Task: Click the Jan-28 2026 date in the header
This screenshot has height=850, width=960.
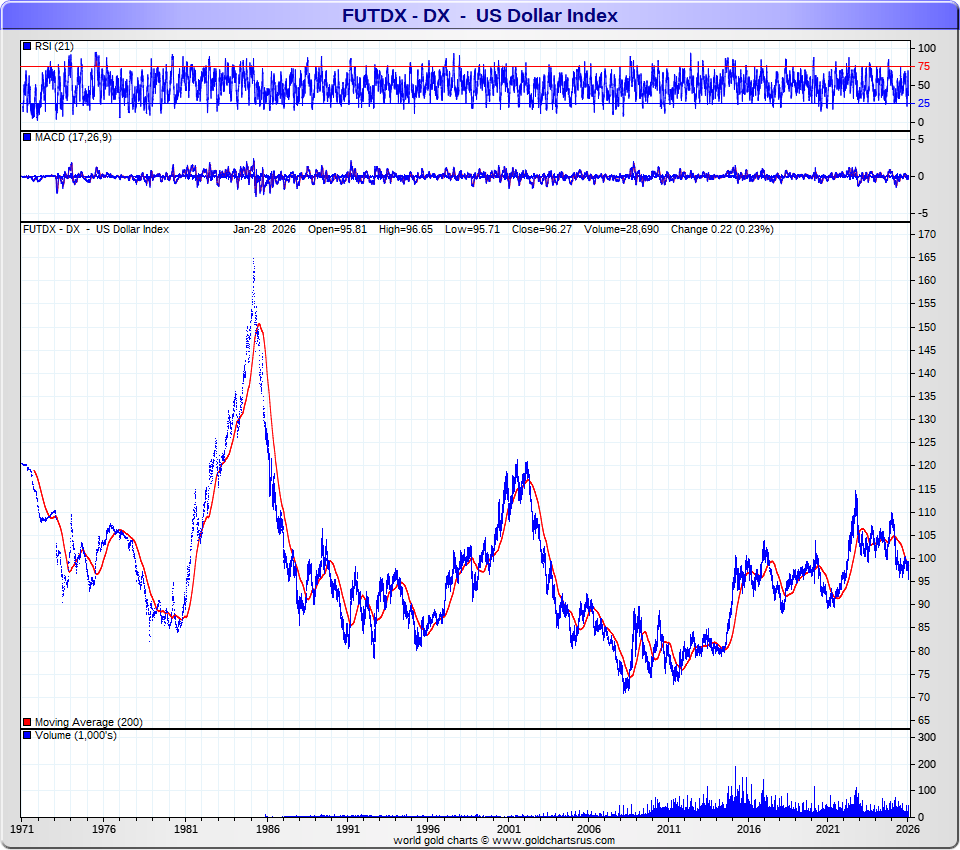Action: pos(264,229)
